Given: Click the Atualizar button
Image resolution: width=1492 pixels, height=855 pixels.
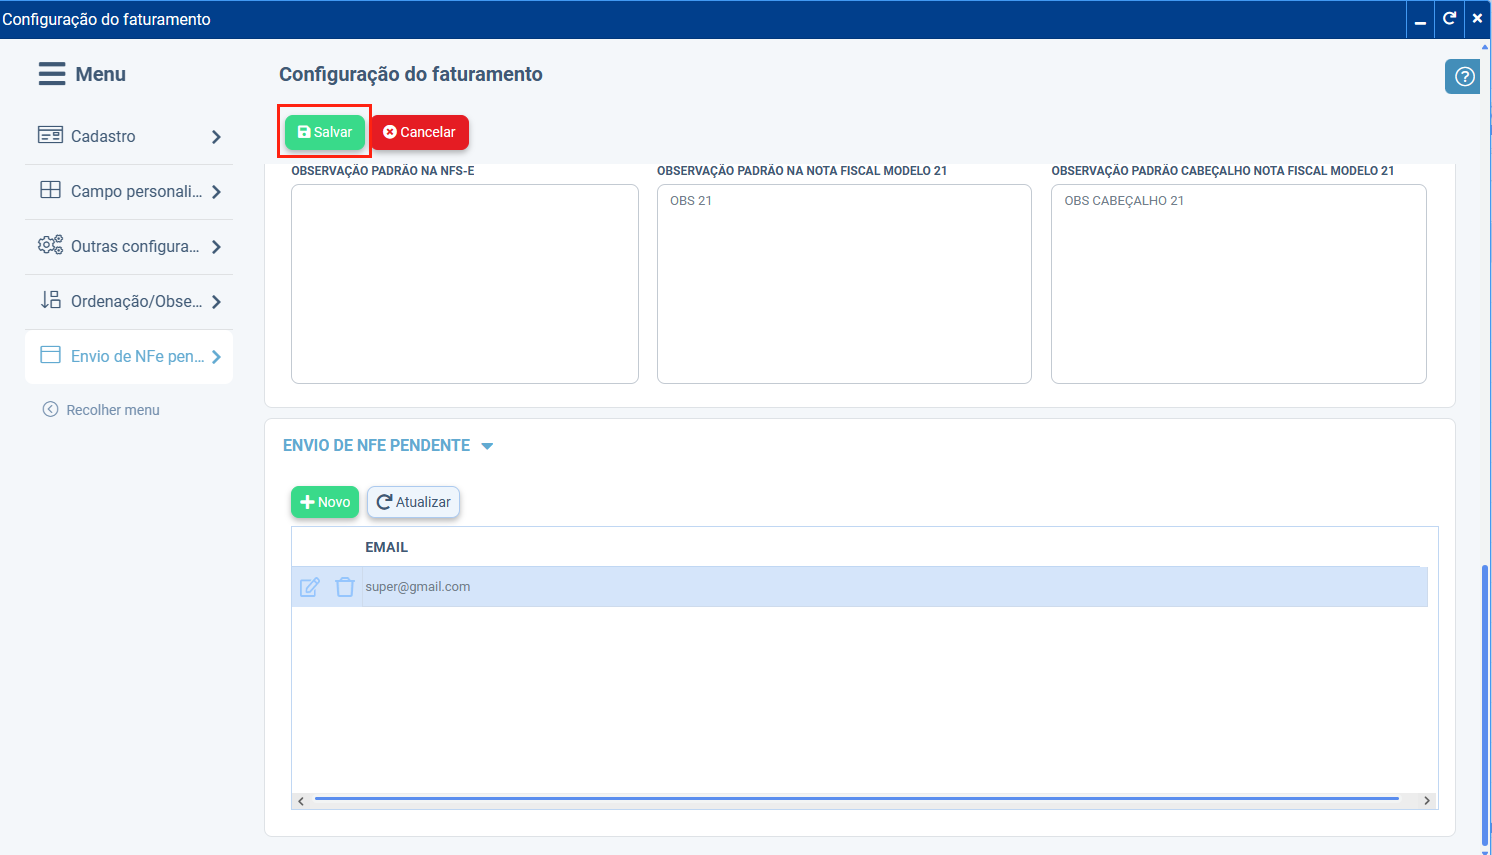Looking at the screenshot, I should (x=413, y=502).
